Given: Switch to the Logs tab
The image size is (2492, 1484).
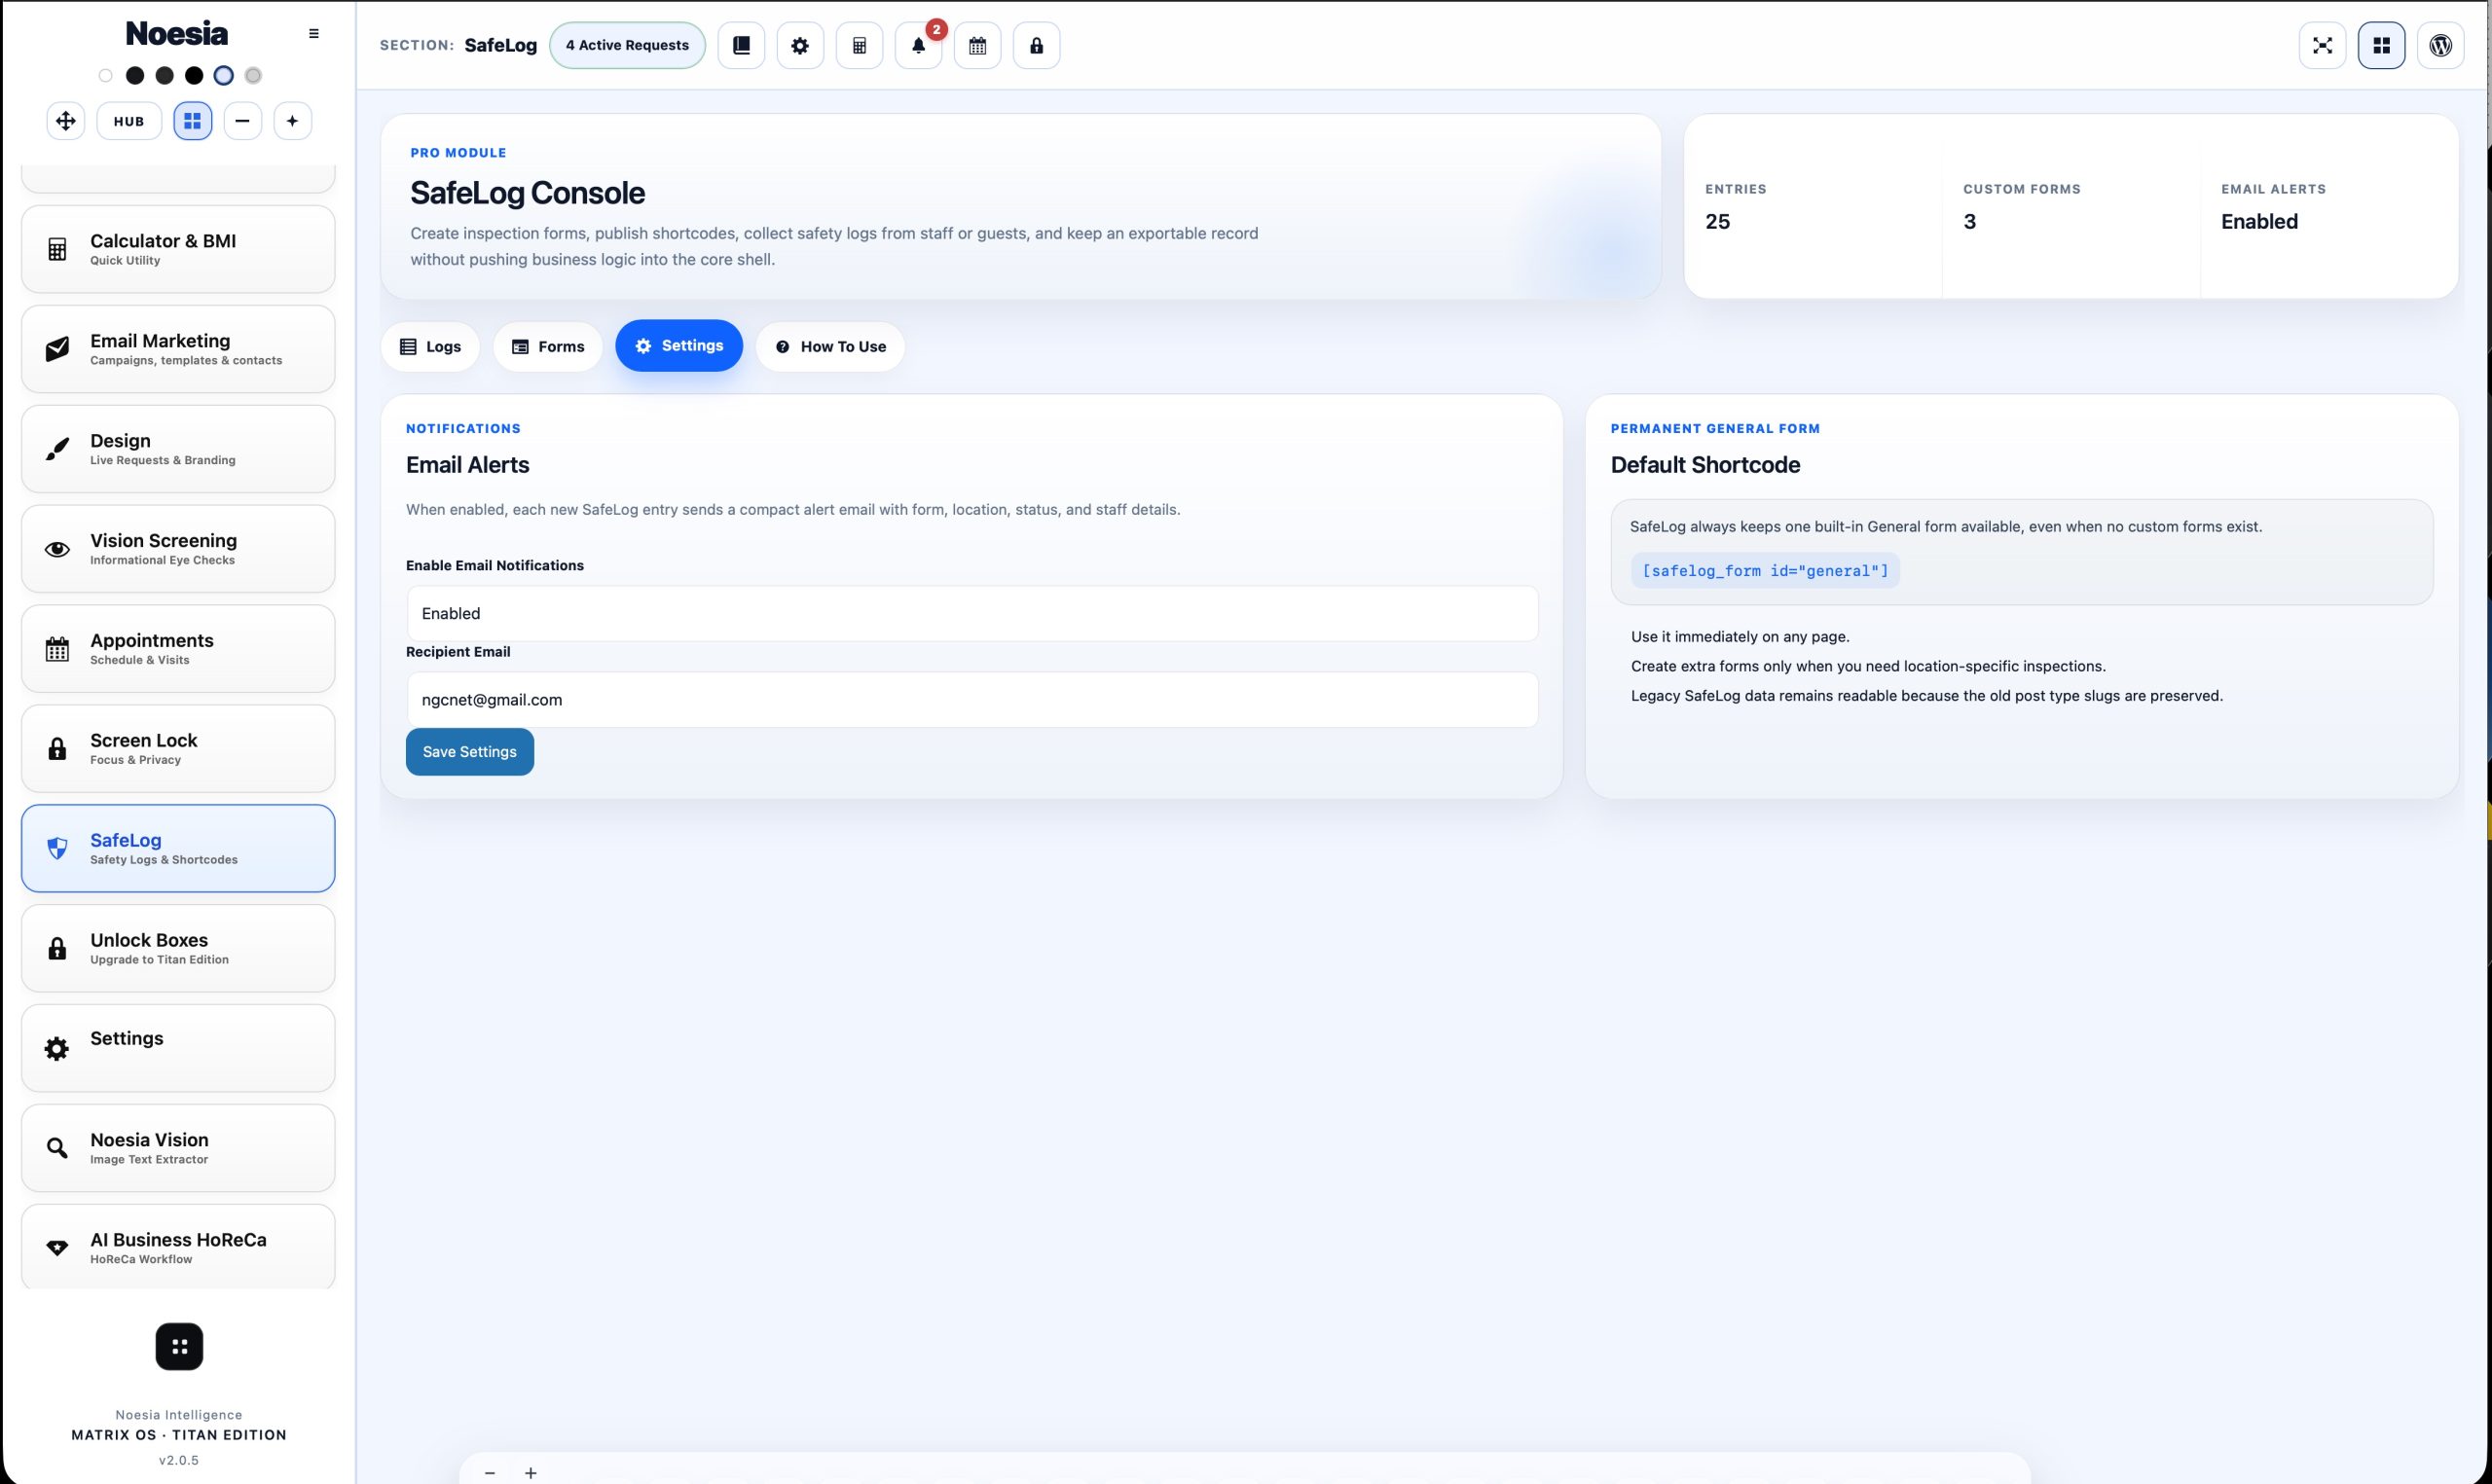Looking at the screenshot, I should 430,346.
